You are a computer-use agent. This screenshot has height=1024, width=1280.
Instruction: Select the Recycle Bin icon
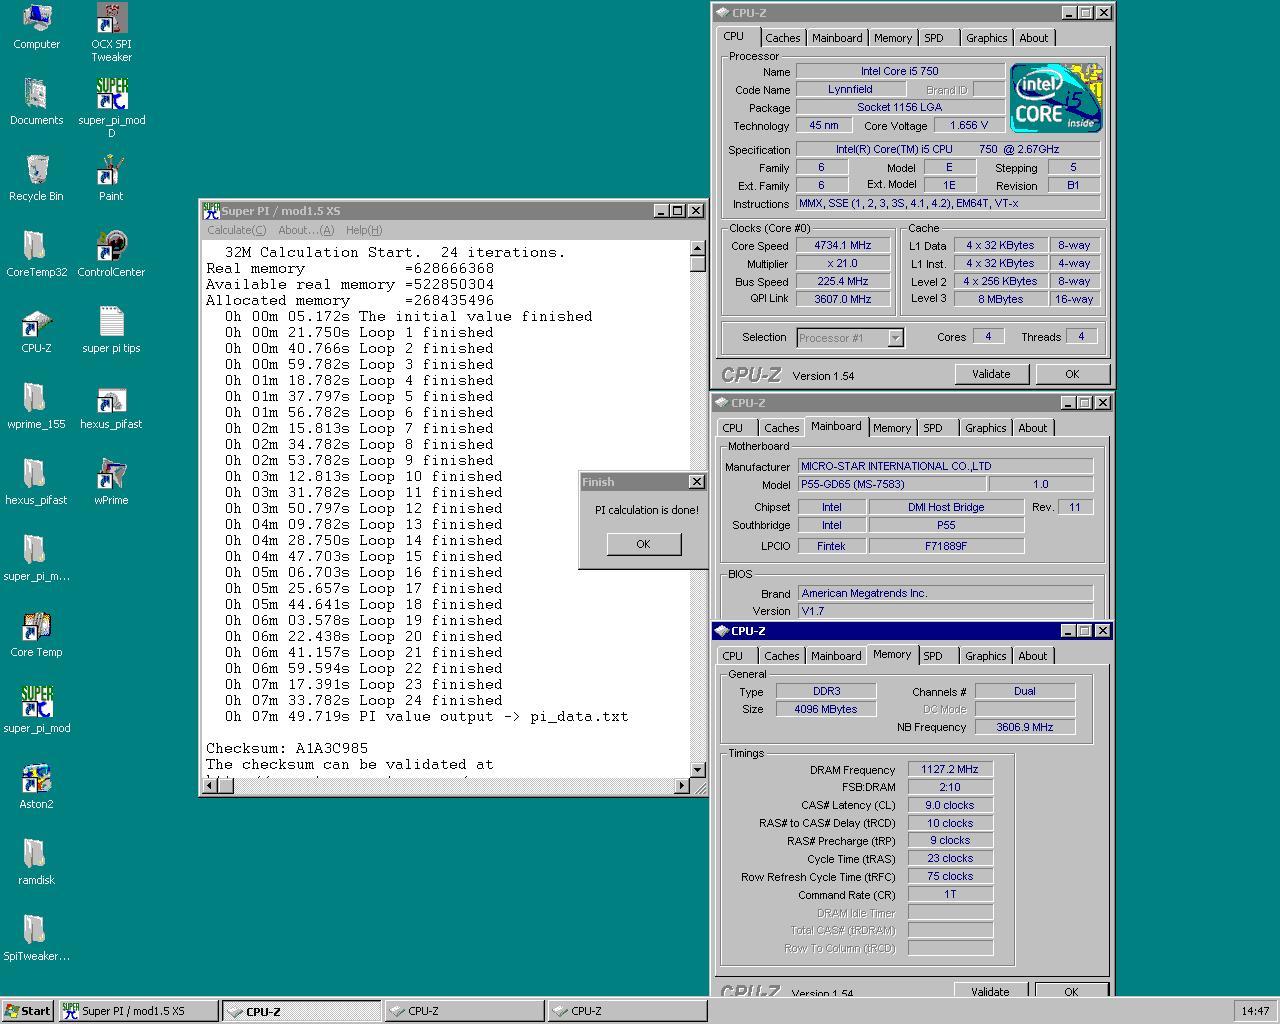click(36, 178)
